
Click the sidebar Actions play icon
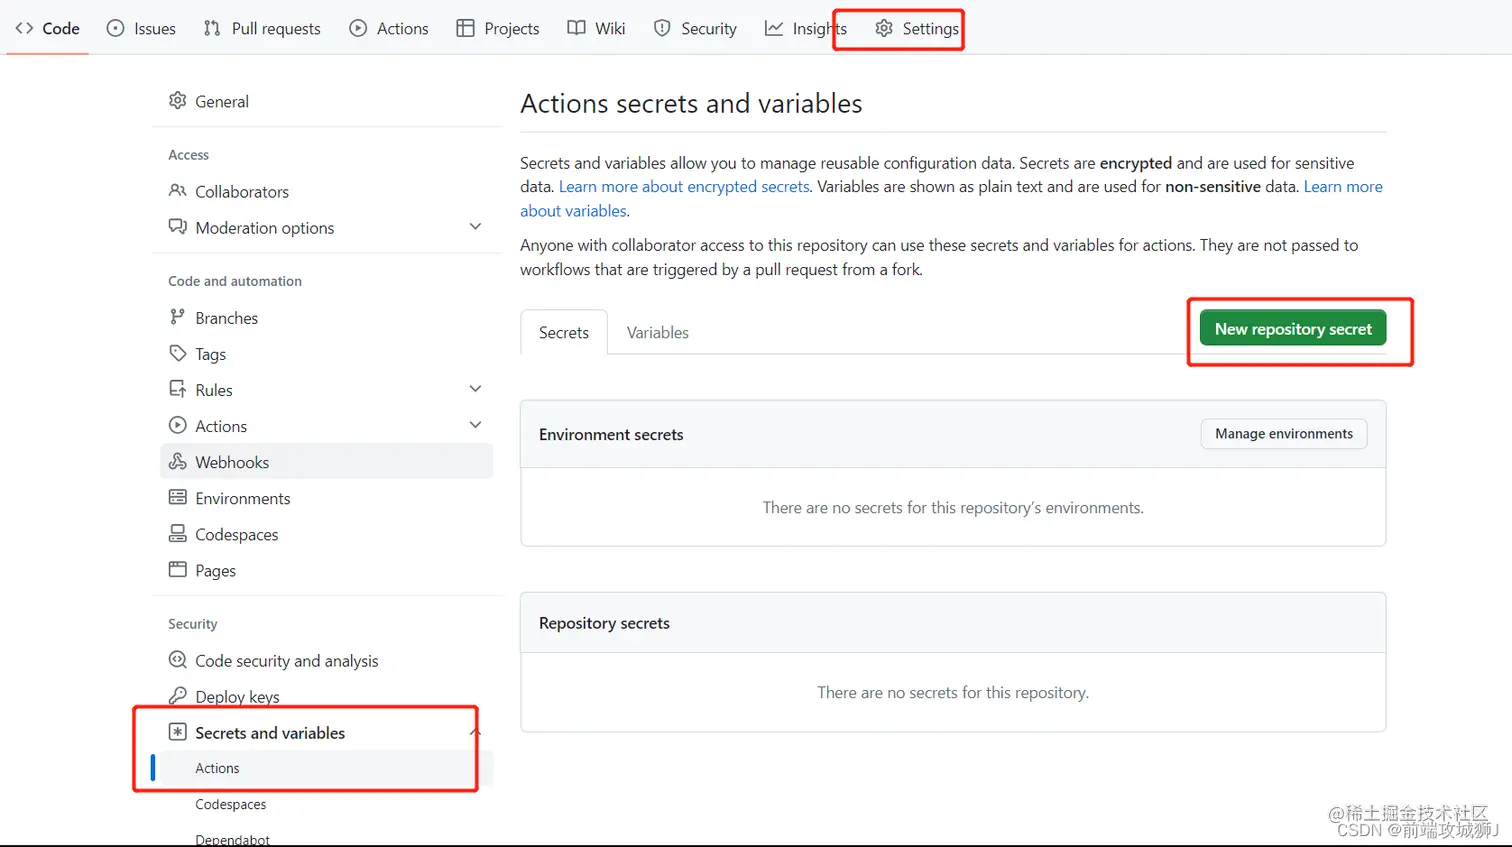point(178,425)
